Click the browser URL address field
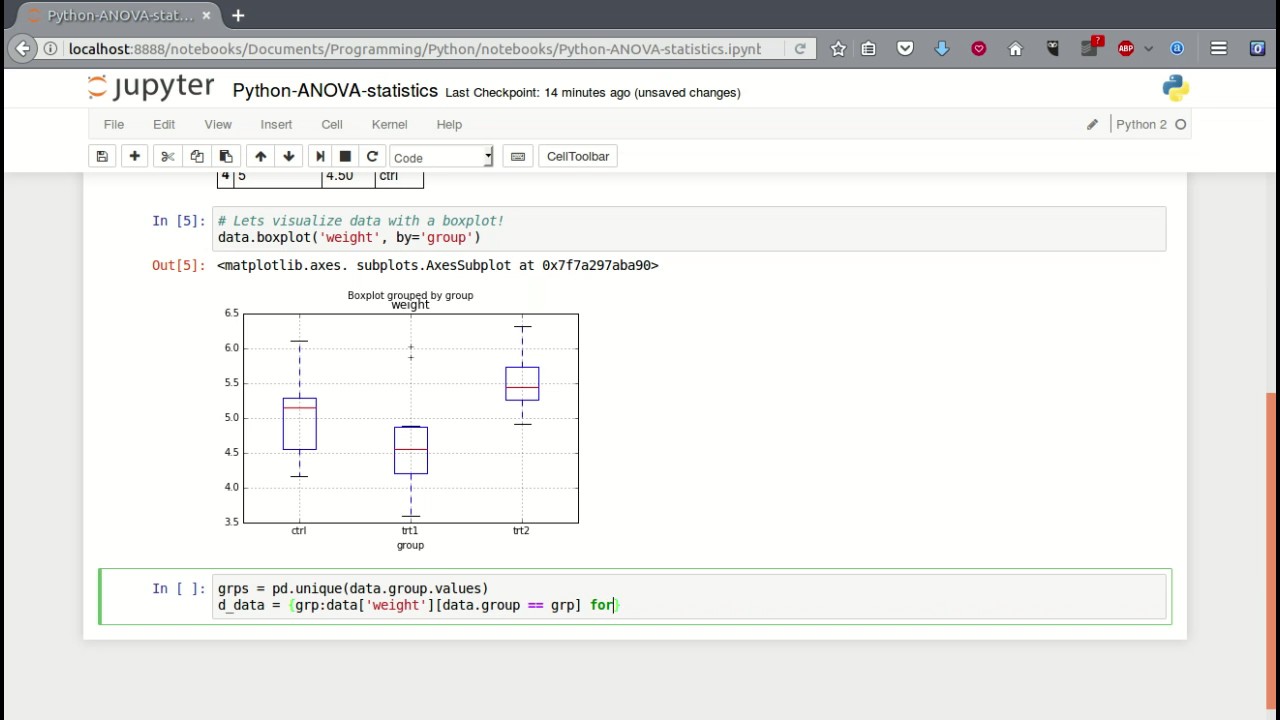This screenshot has height=720, width=1280. pos(415,48)
